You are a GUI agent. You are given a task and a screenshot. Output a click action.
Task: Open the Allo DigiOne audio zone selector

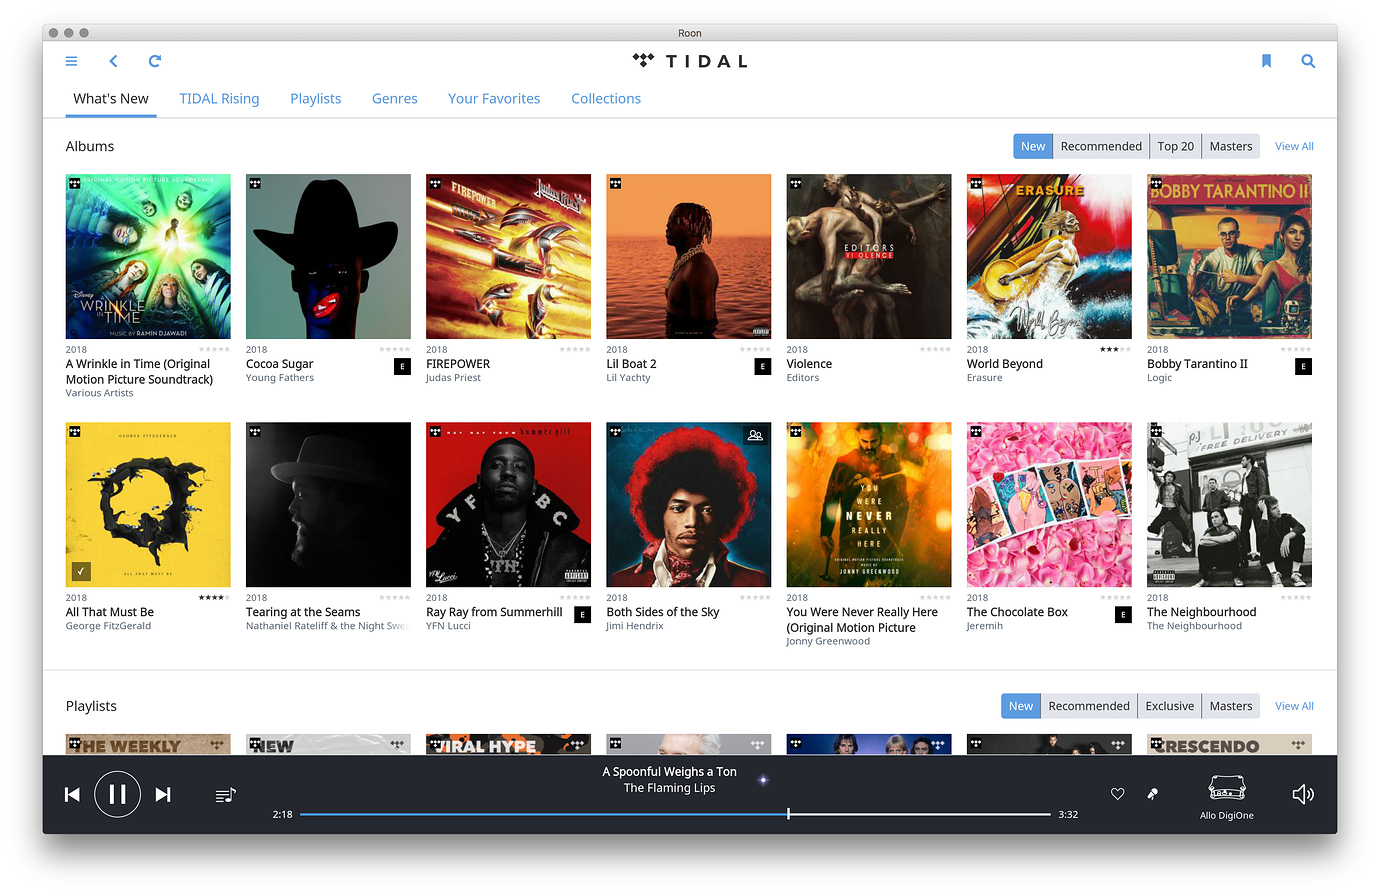(x=1226, y=794)
